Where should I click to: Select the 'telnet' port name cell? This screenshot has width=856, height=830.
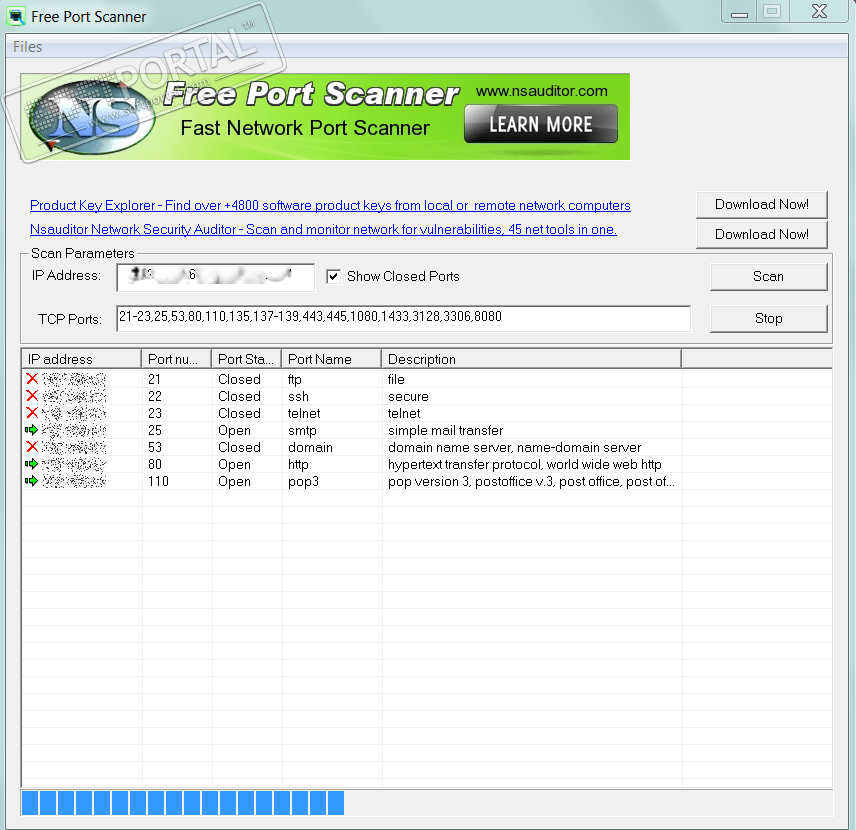tap(304, 413)
